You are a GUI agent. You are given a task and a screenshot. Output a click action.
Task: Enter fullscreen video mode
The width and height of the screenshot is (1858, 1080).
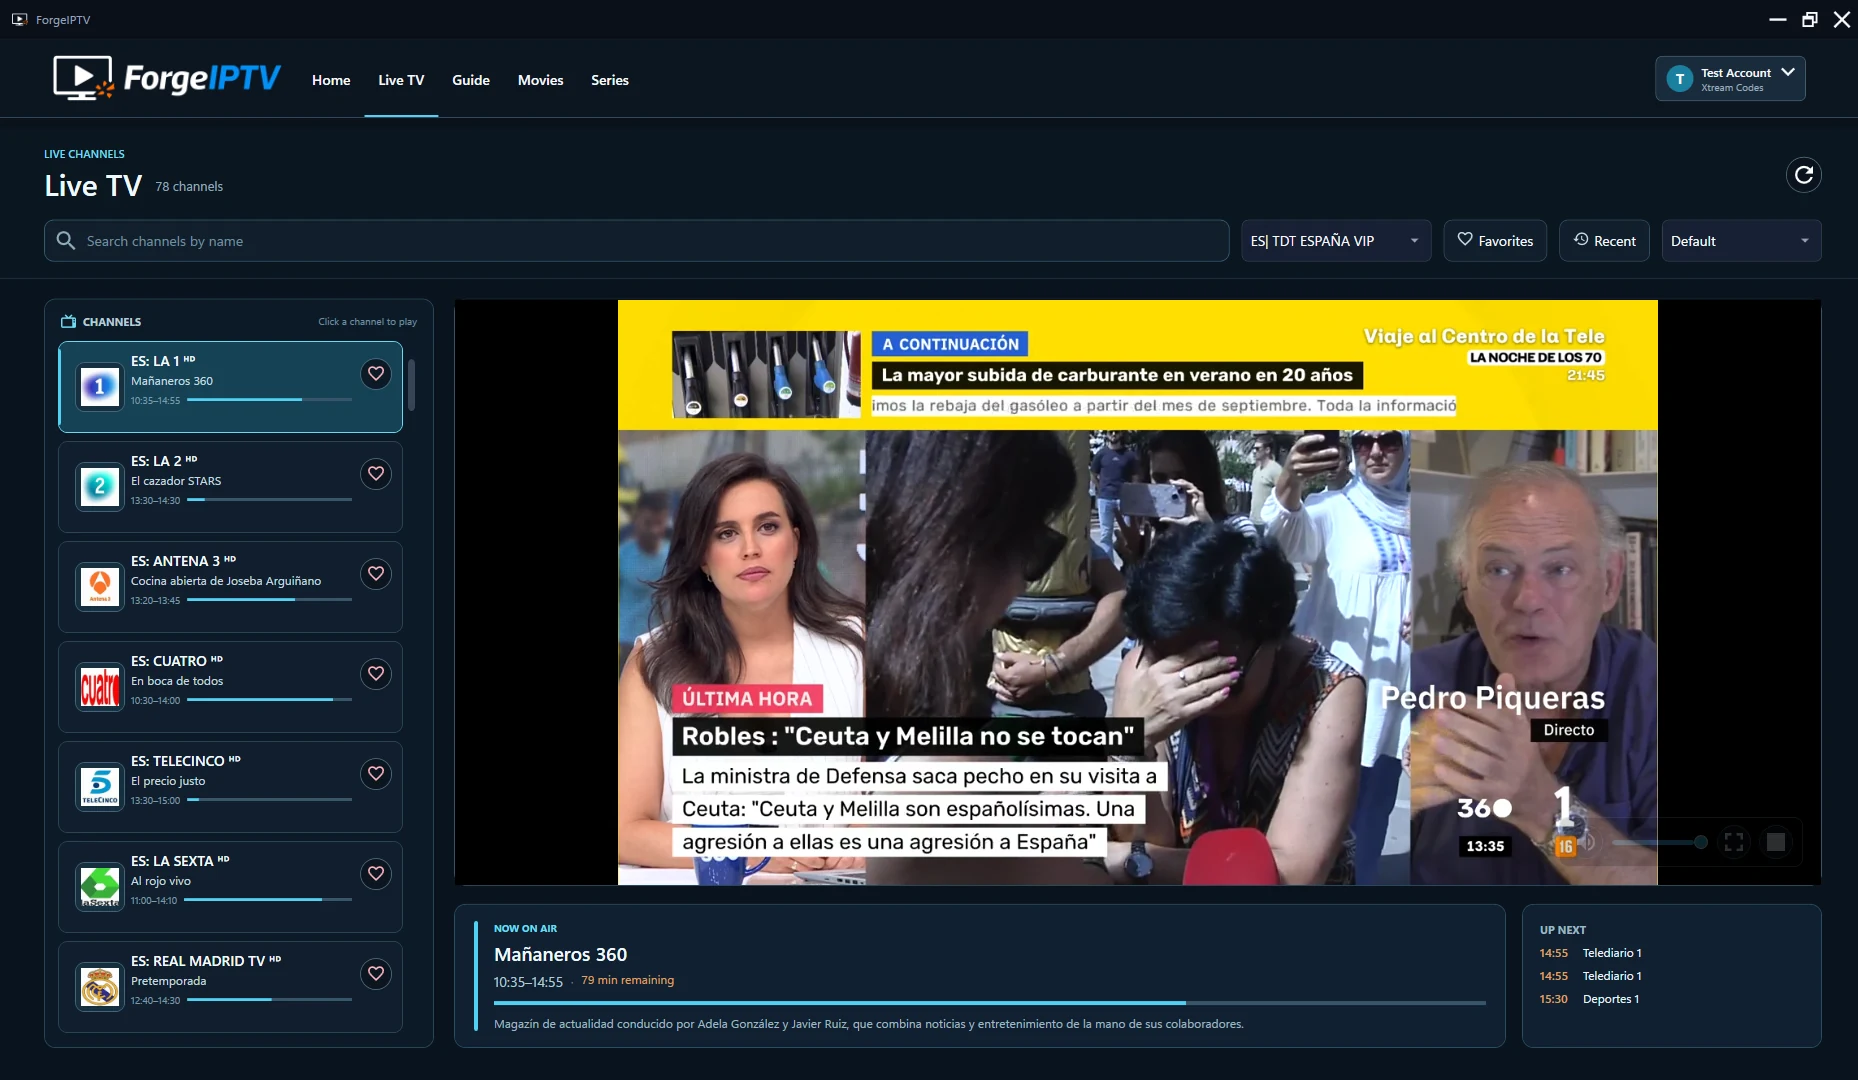(1734, 842)
